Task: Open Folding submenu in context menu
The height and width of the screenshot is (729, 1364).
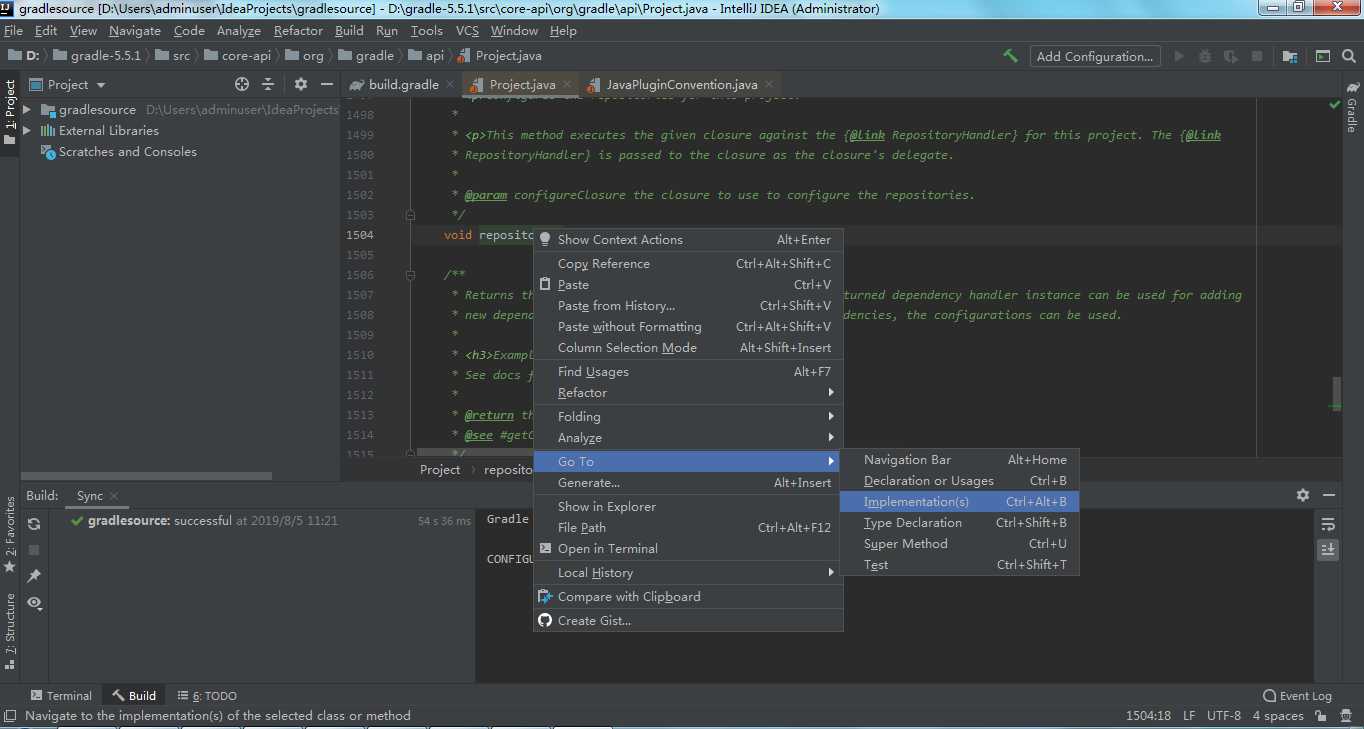Action: 688,416
